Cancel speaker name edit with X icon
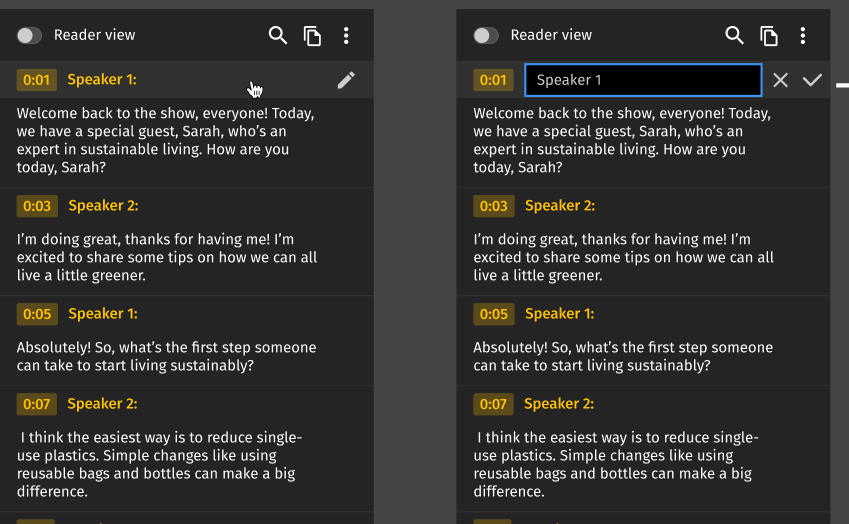This screenshot has height=524, width=849. pos(781,80)
